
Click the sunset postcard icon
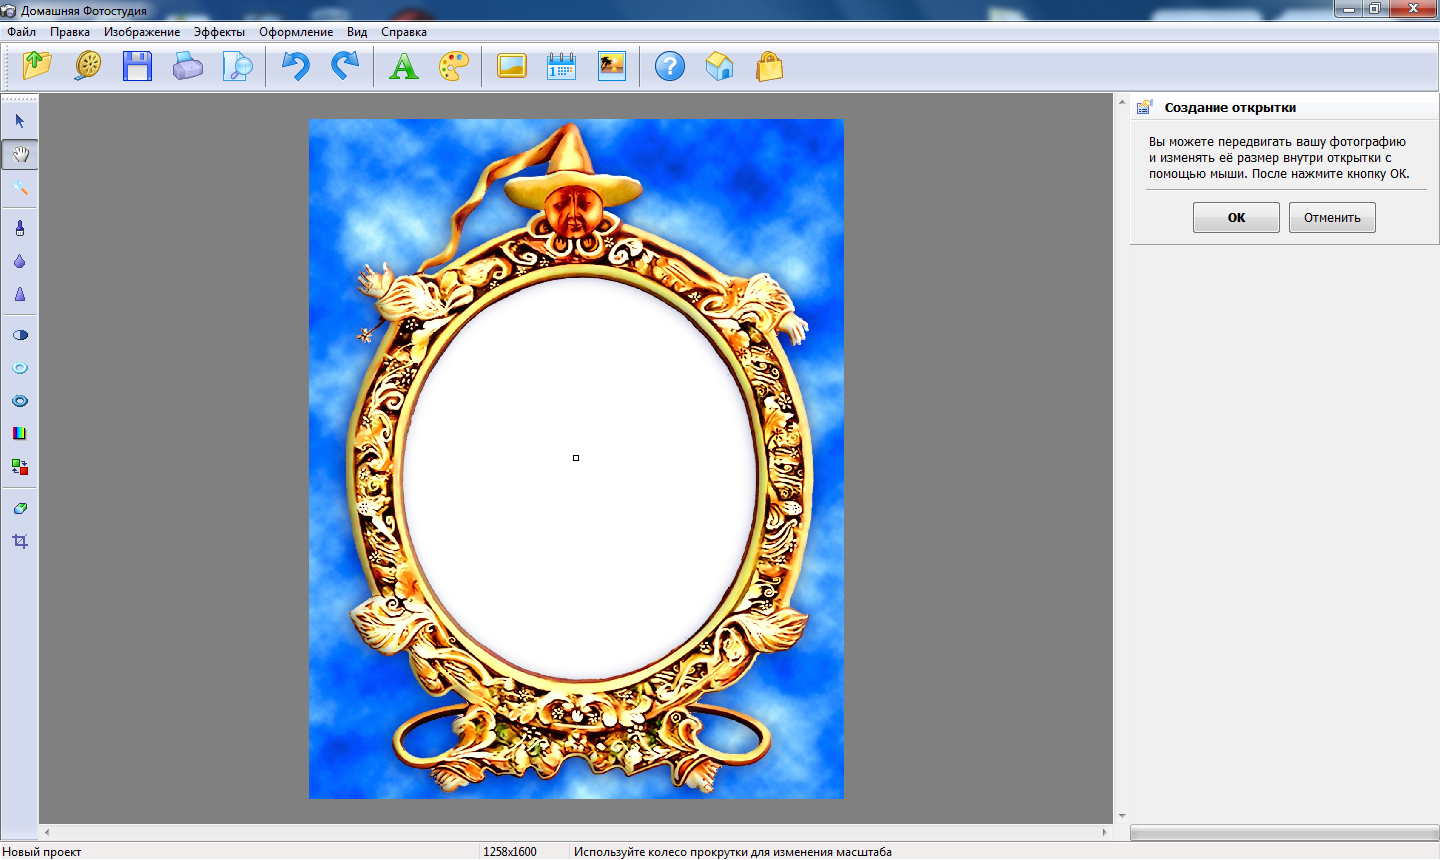pyautogui.click(x=612, y=67)
